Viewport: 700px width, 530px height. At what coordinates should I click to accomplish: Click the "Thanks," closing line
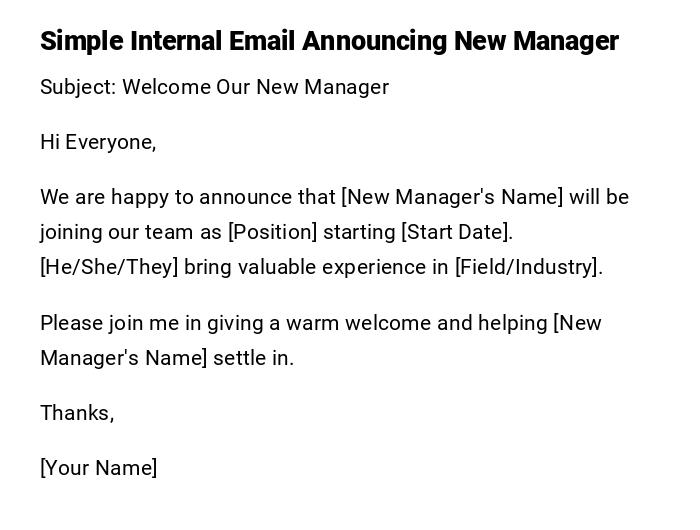pyautogui.click(x=77, y=413)
